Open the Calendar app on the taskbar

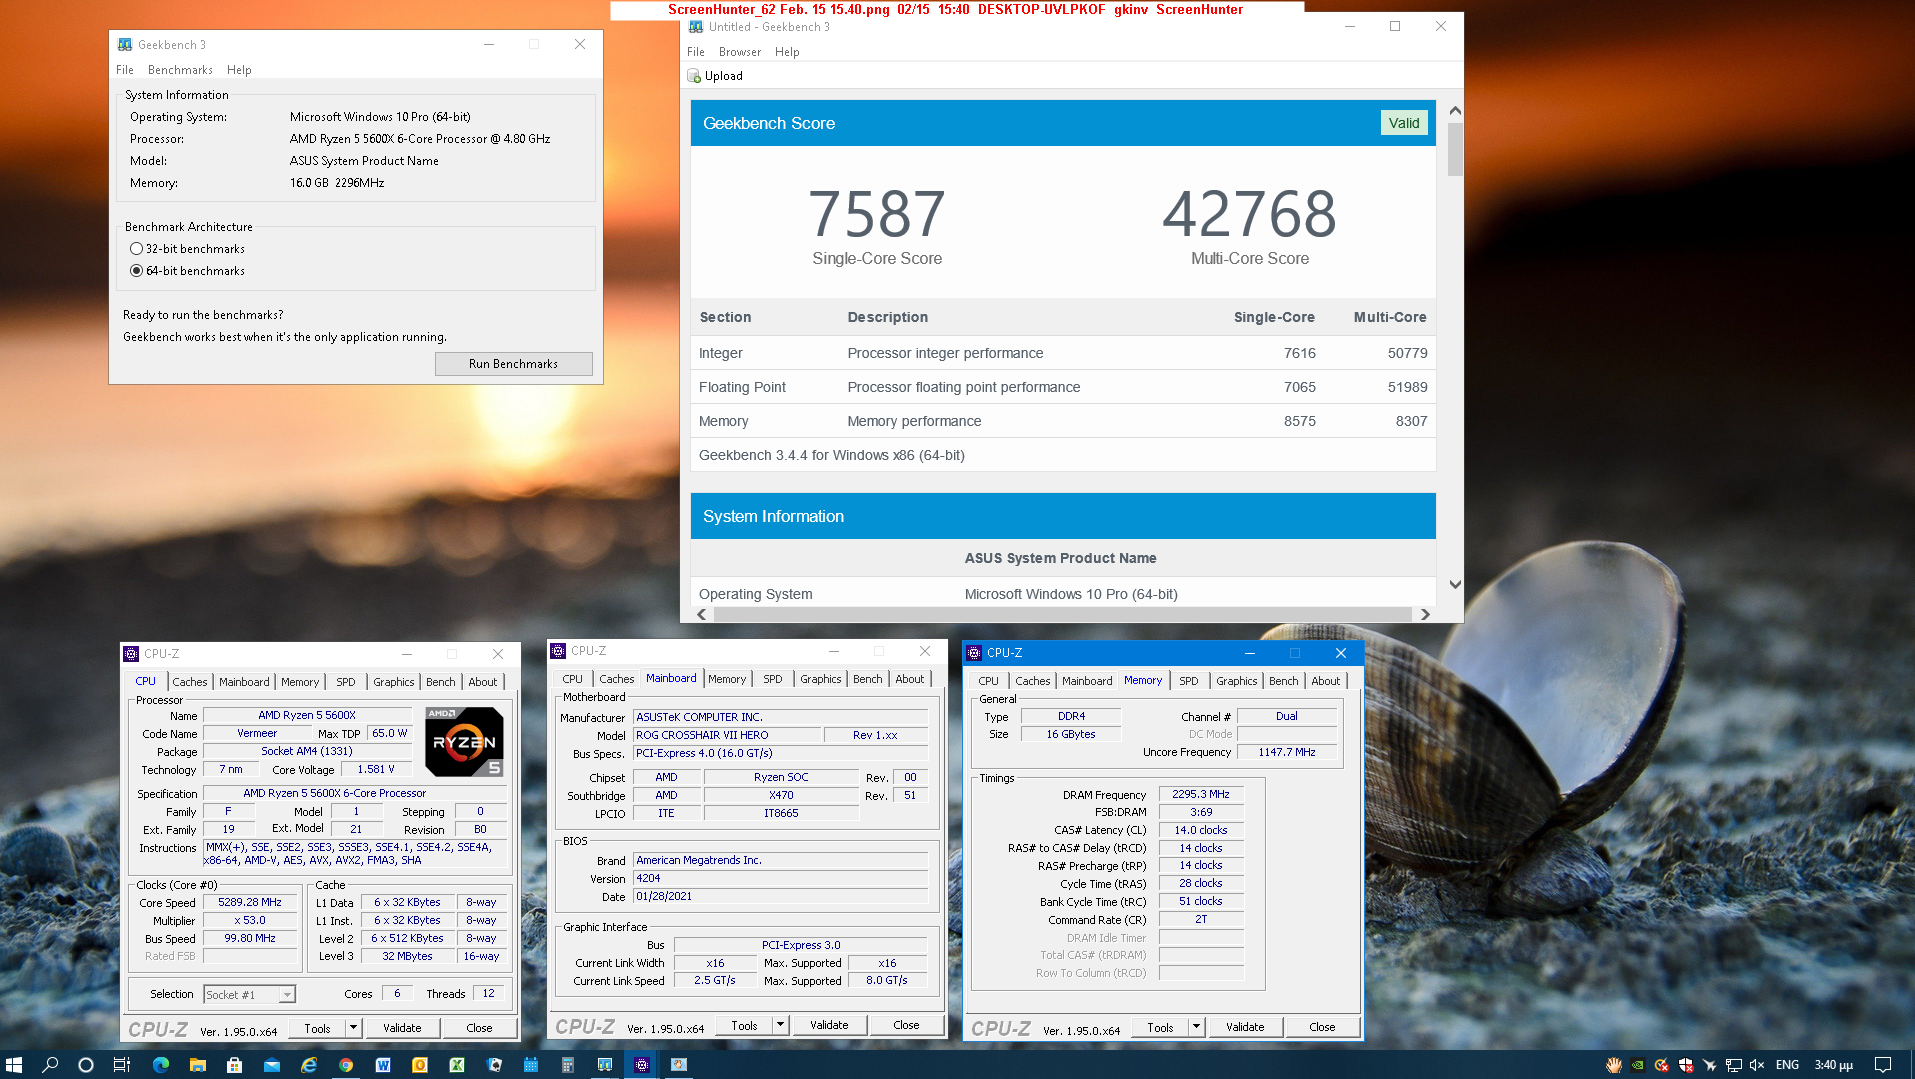tap(531, 1065)
